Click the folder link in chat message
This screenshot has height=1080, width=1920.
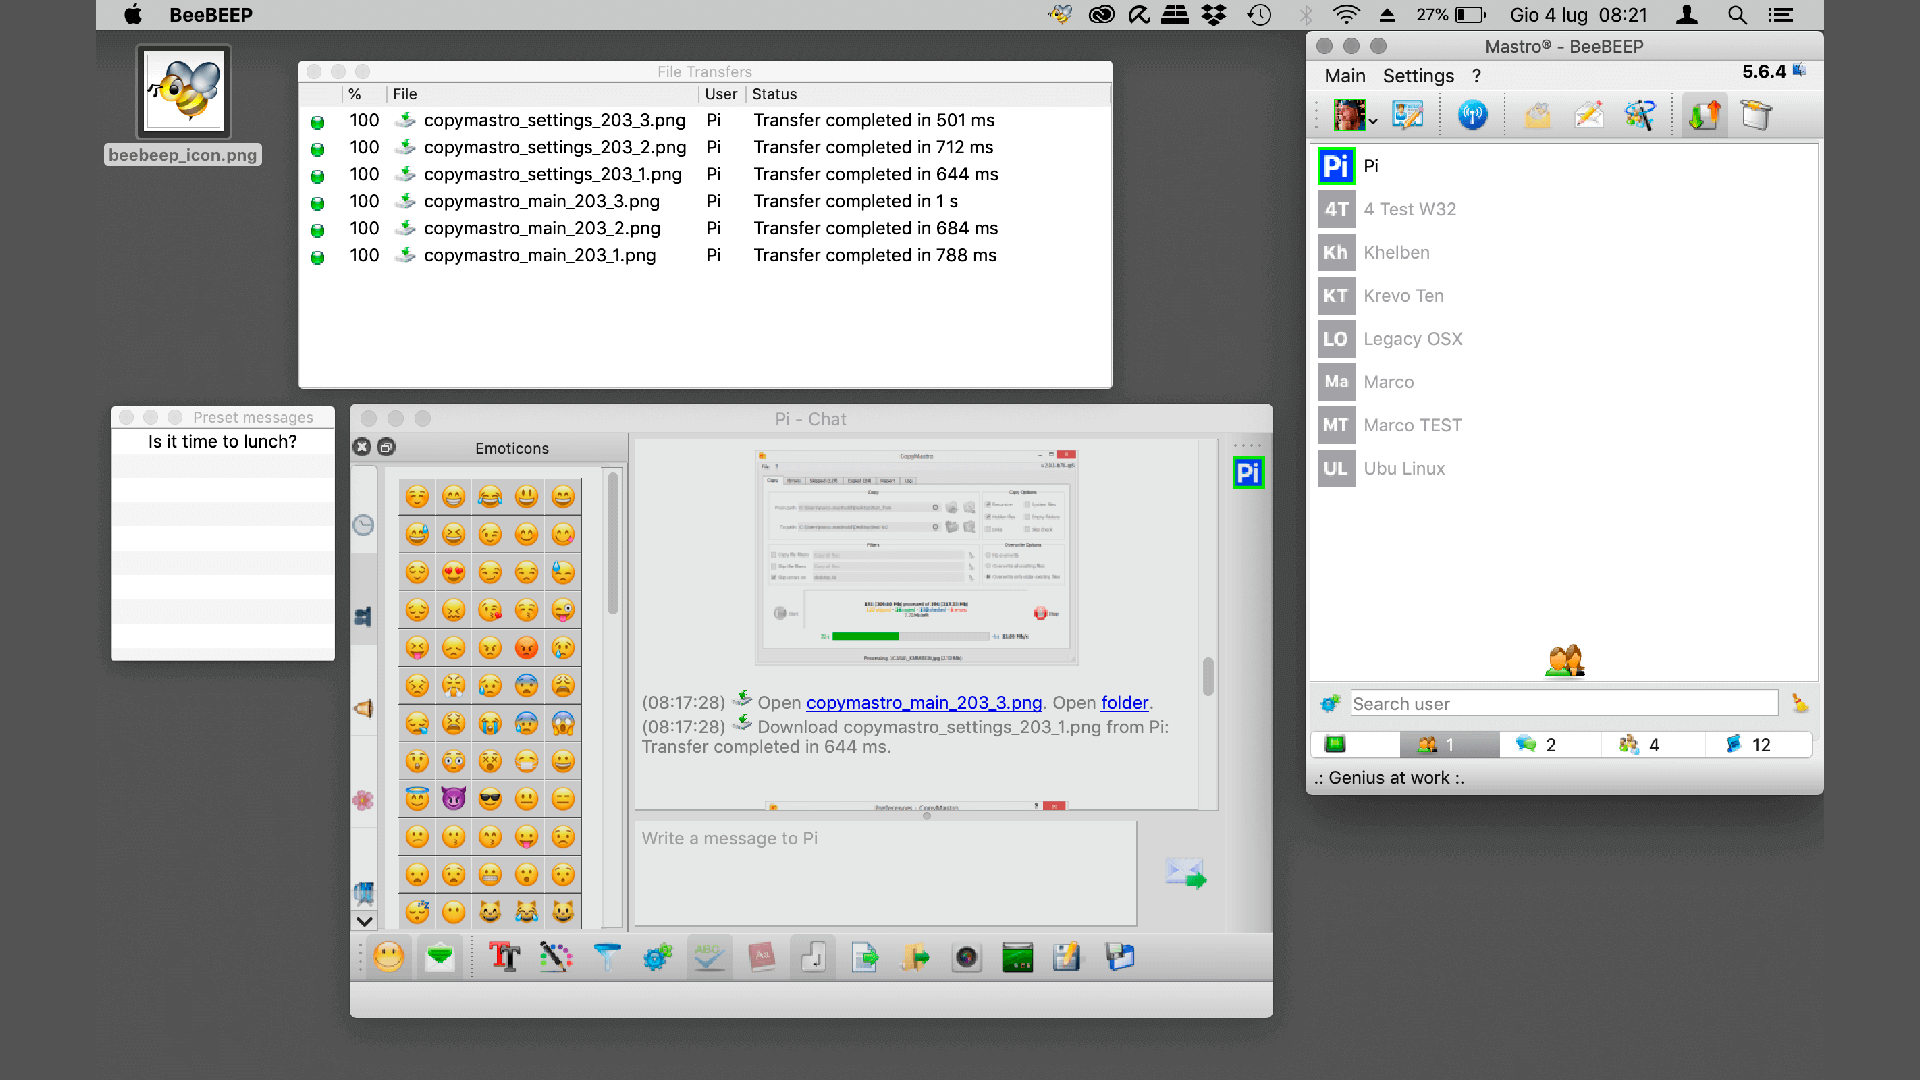pos(1124,702)
